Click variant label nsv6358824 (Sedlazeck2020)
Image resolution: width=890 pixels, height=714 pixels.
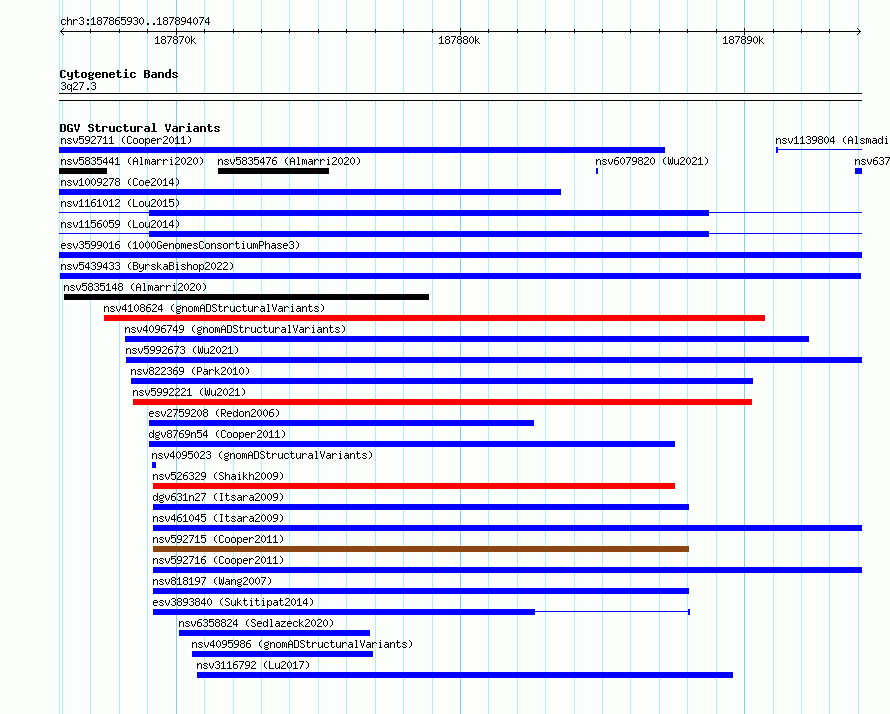tap(256, 623)
